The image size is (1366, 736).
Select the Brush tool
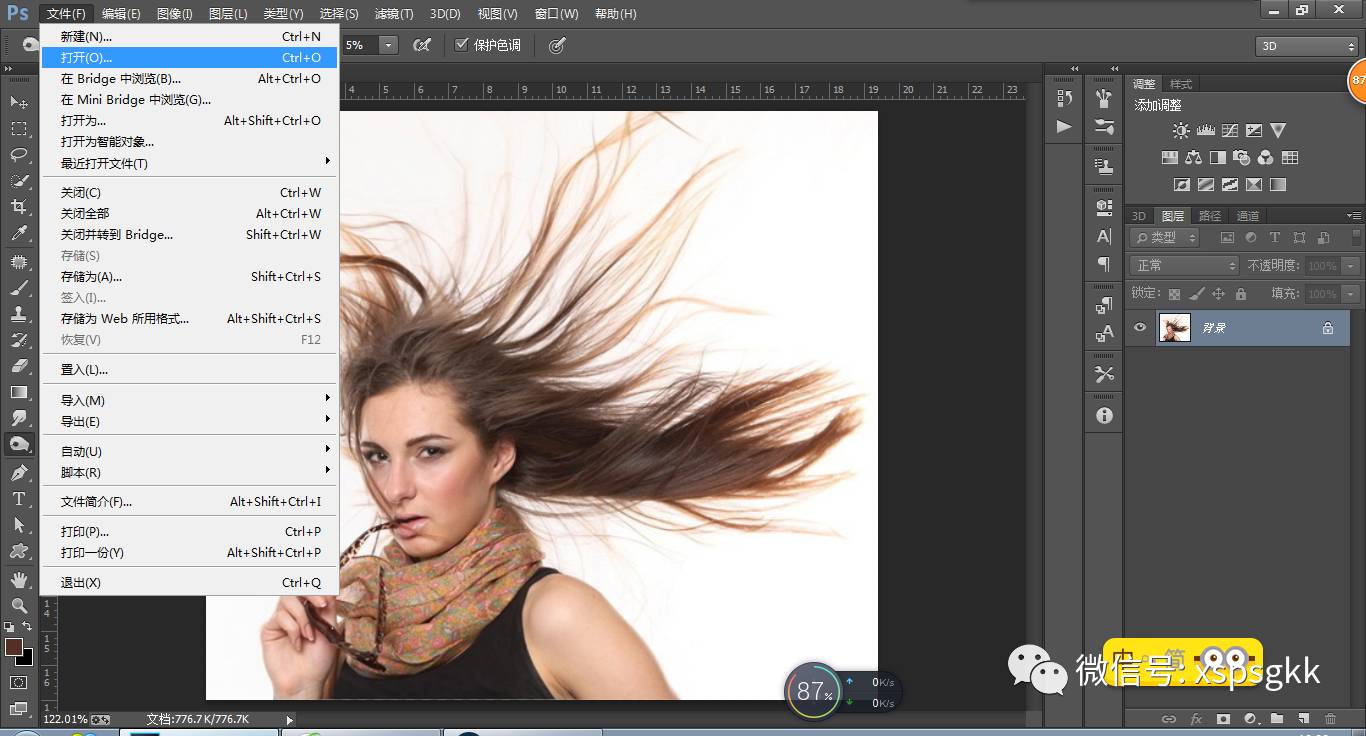click(x=19, y=288)
